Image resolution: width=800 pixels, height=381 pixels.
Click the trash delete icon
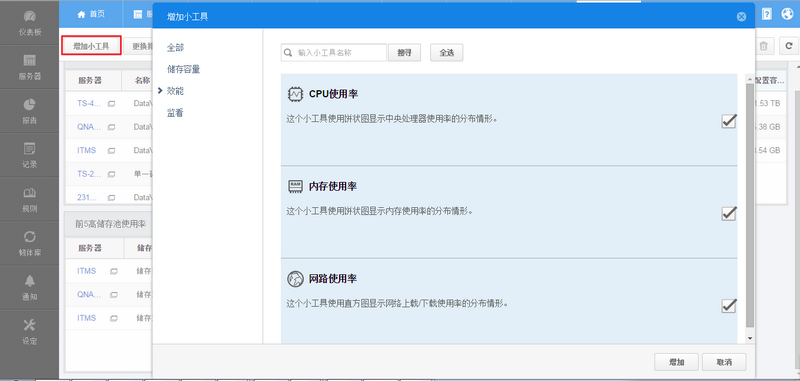tap(764, 46)
